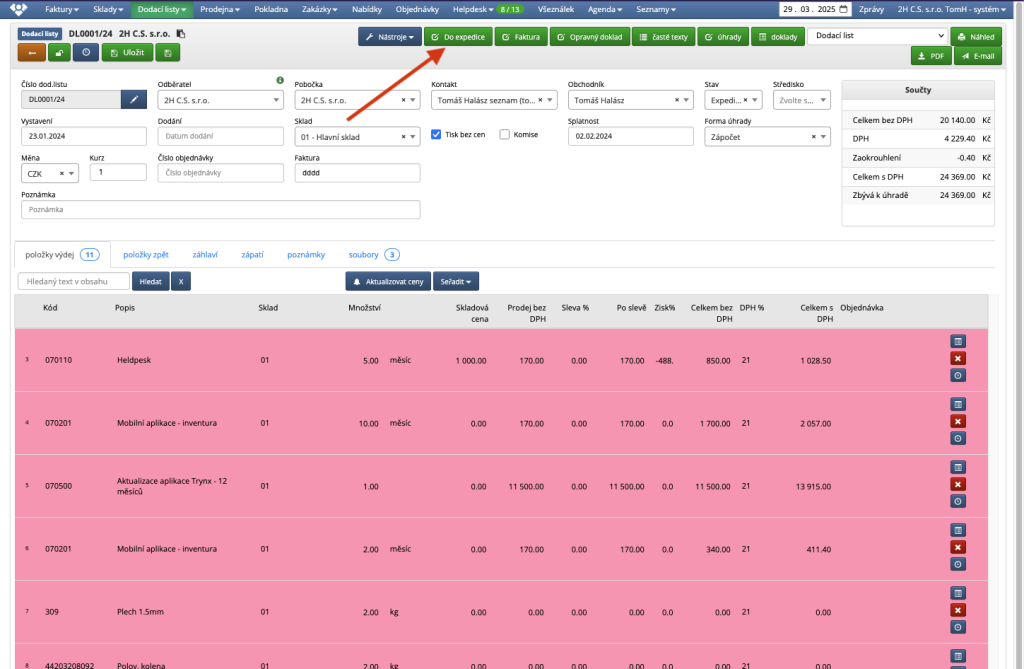1024x669 pixels.
Task: Click the copy icon beside the document title
Action: pos(181,34)
